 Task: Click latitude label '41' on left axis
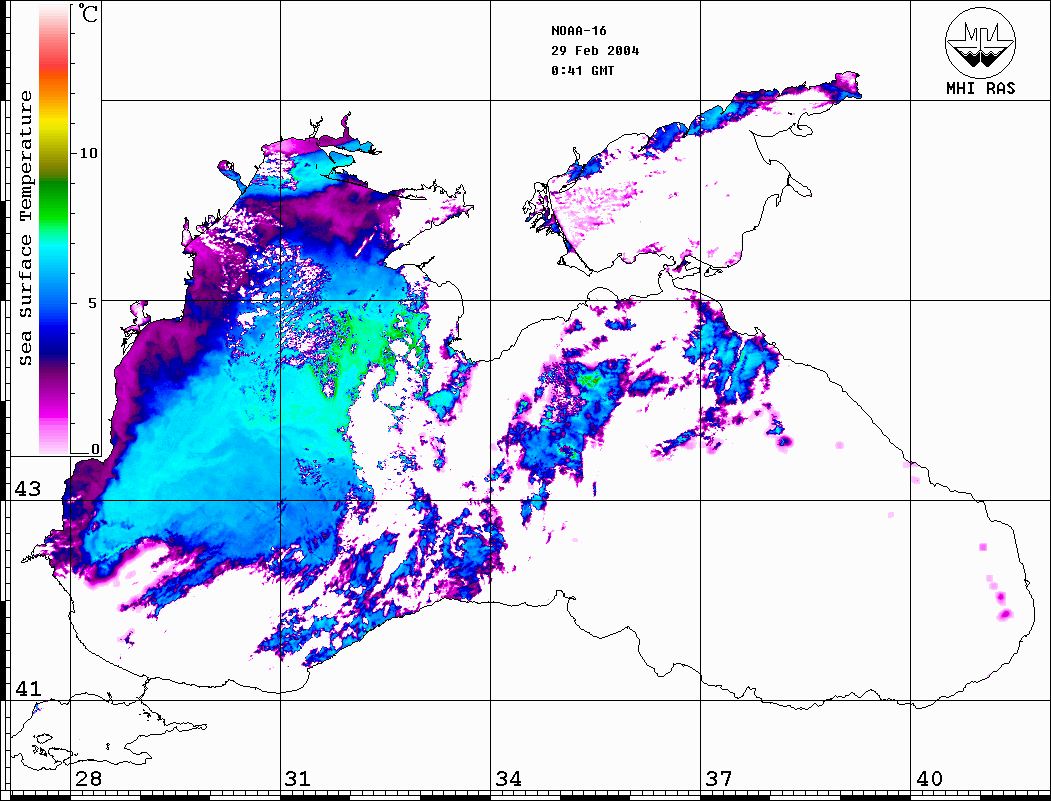tap(28, 688)
